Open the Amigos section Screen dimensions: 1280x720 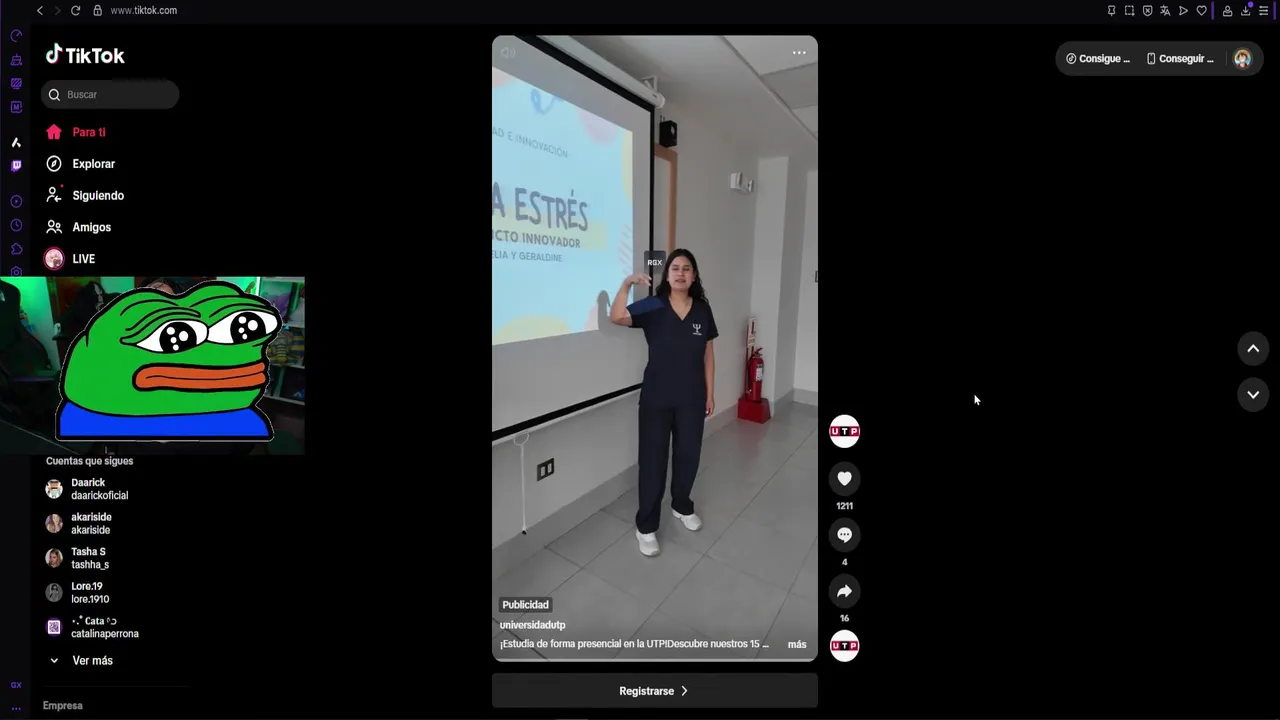[78, 227]
